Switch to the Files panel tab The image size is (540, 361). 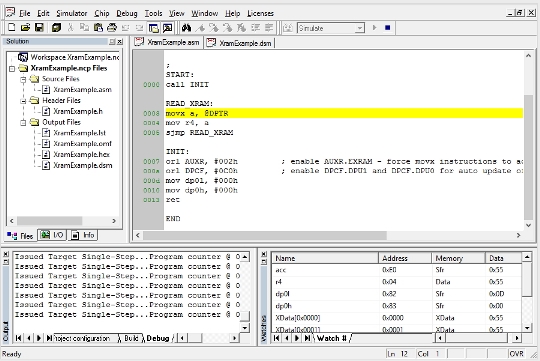click(x=20, y=236)
